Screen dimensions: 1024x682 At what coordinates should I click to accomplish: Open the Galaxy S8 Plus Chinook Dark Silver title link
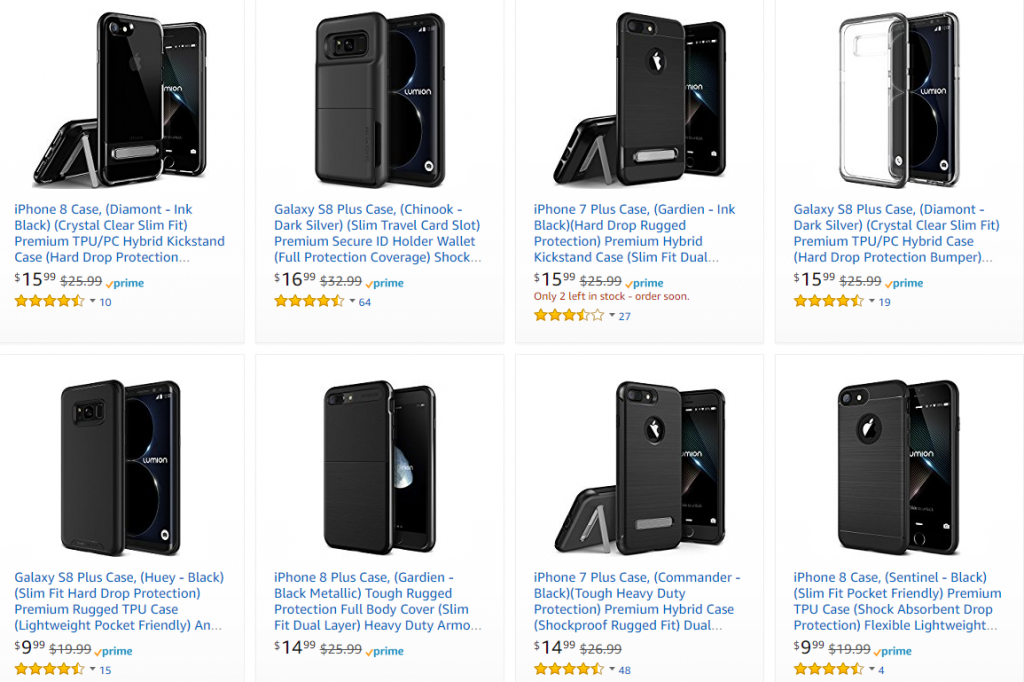(x=377, y=233)
